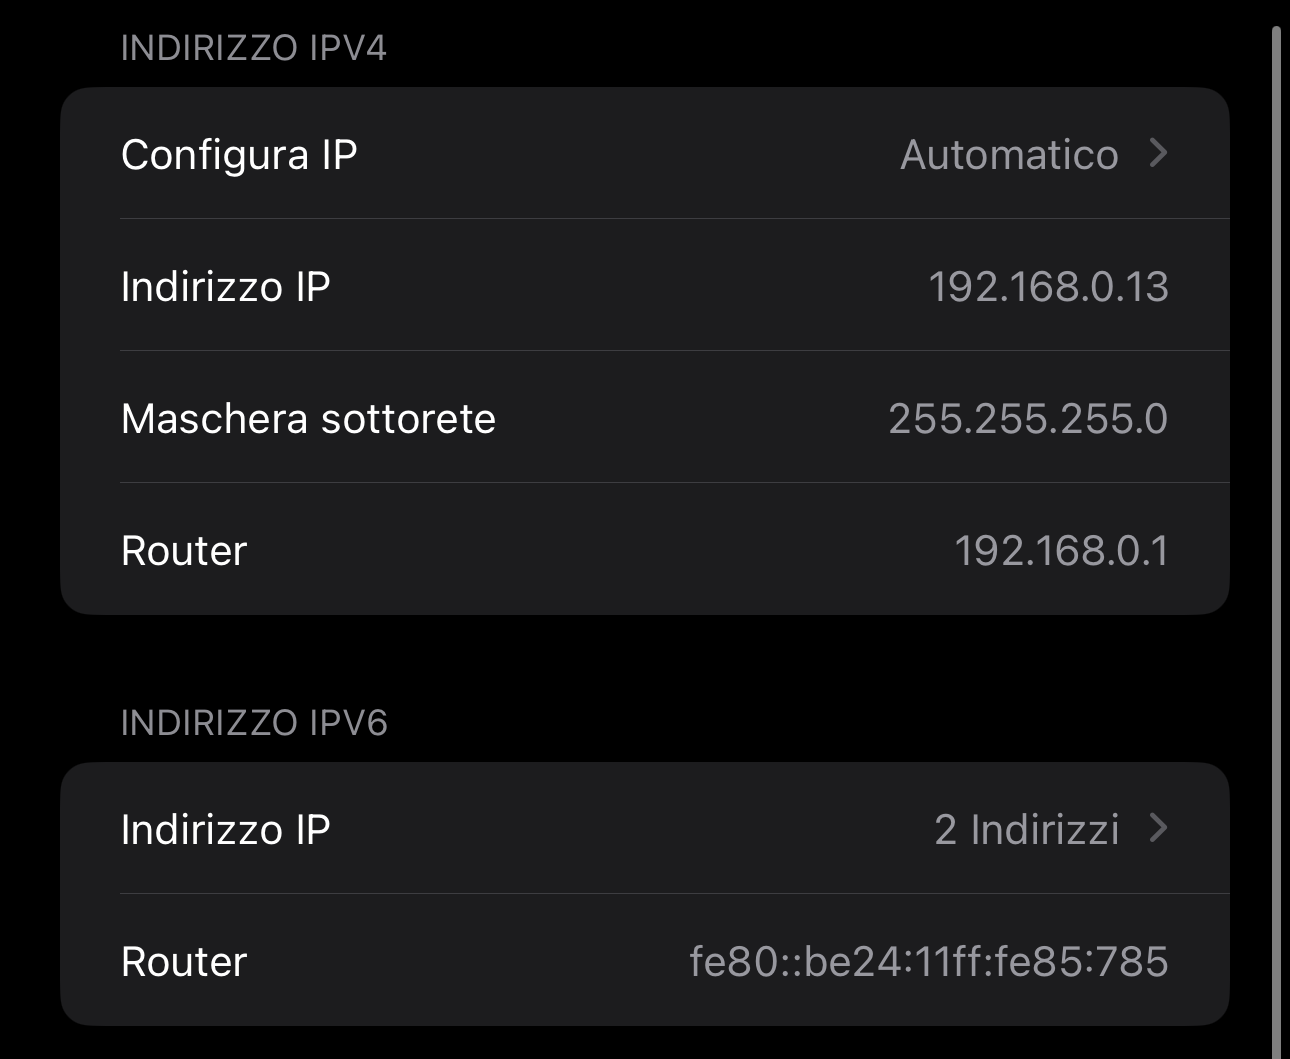Open the Automatico configuration option
Image resolution: width=1290 pixels, height=1059 pixels.
(1008, 155)
